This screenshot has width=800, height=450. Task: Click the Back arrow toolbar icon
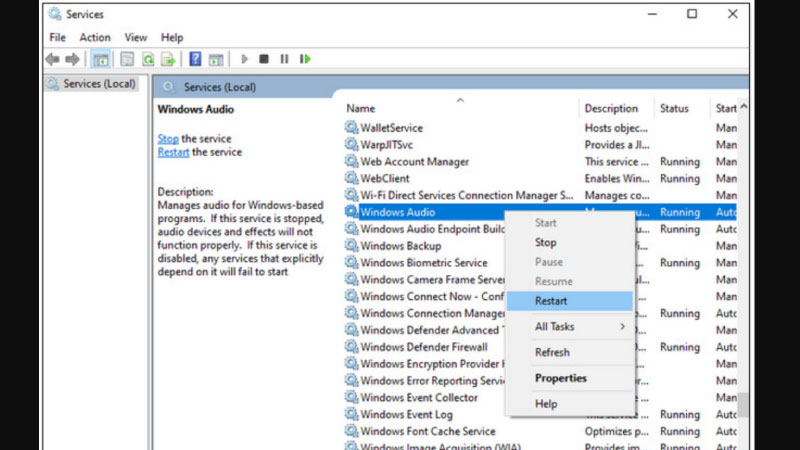53,59
